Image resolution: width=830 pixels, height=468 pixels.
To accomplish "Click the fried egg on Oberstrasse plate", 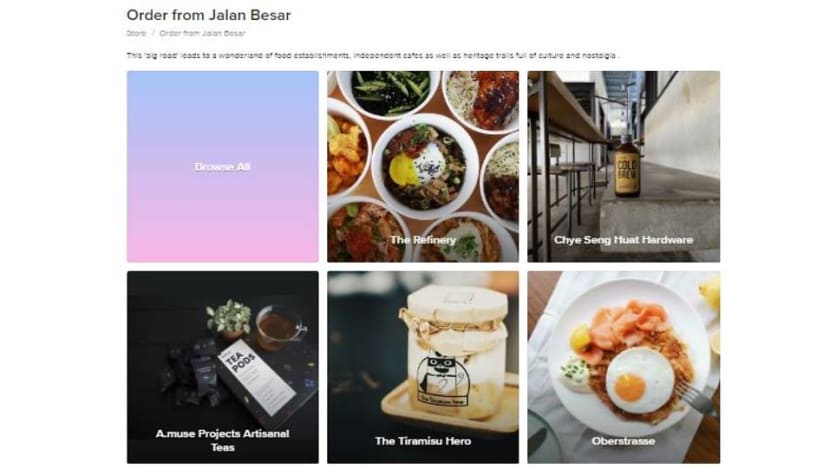I will tap(639, 382).
